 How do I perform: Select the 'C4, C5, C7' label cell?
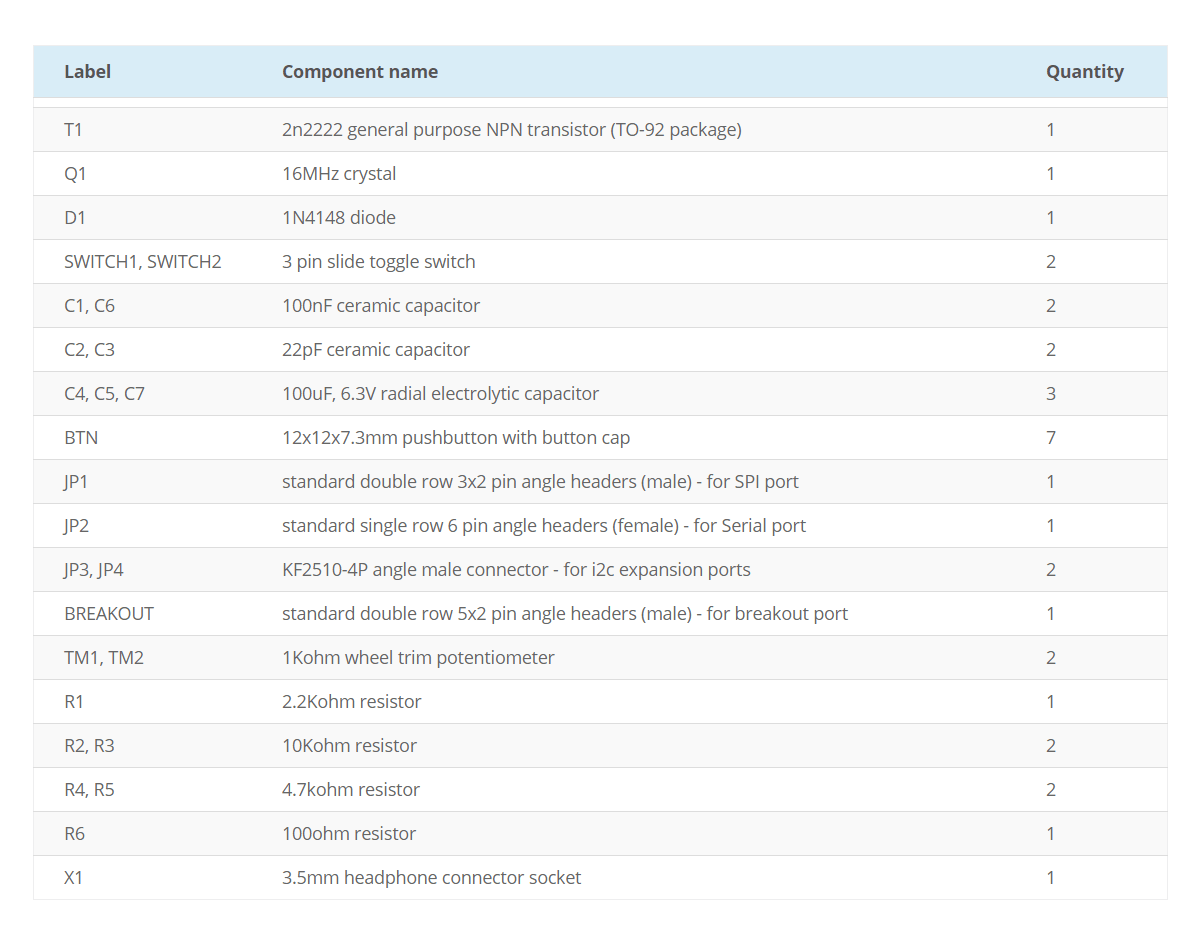(104, 393)
